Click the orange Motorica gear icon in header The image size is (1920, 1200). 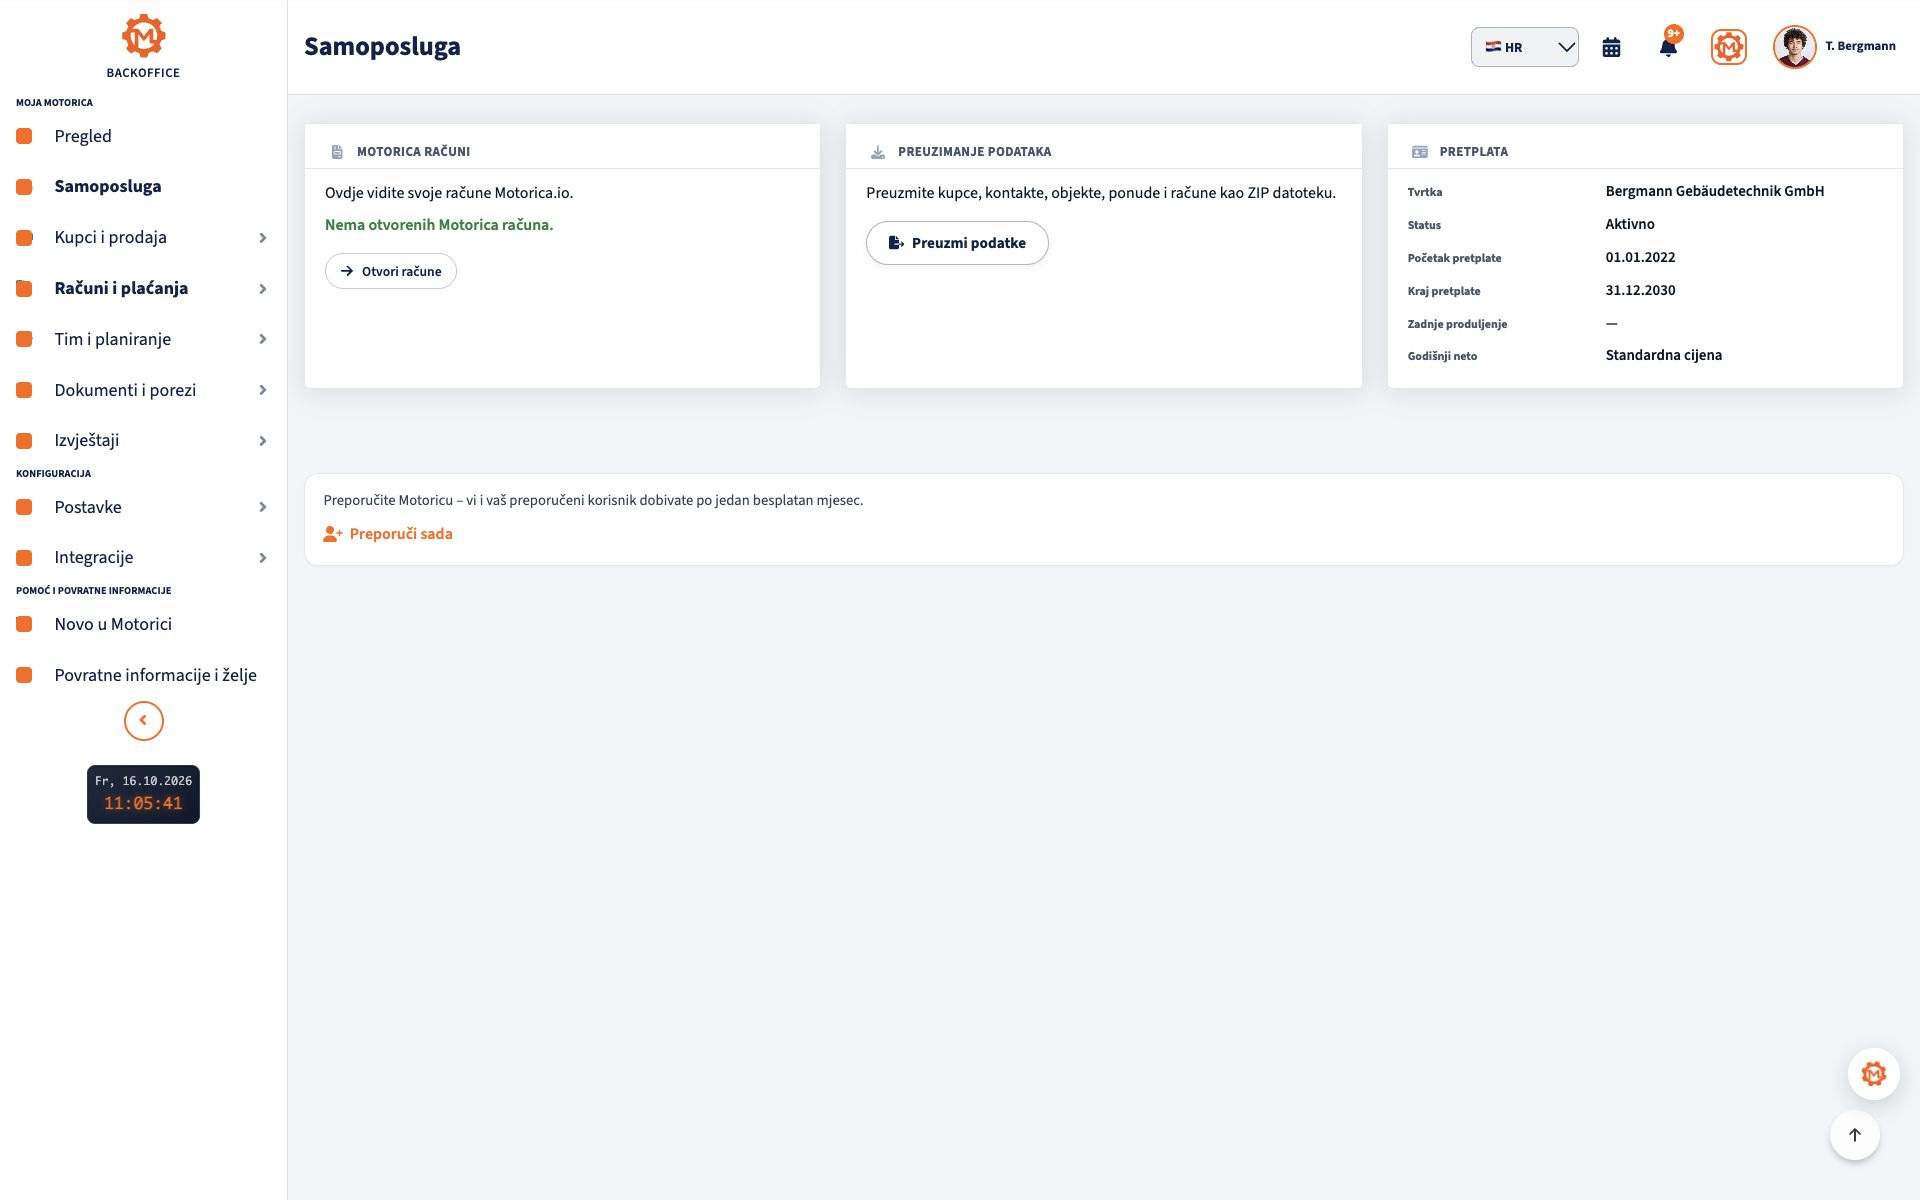[x=1728, y=47]
